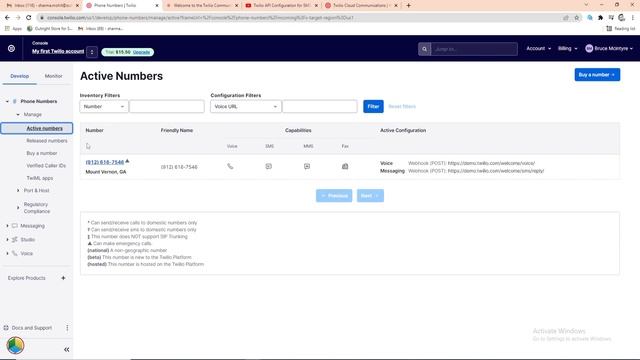
Task: Open the Bruce McIntyre user menu
Action: point(609,49)
